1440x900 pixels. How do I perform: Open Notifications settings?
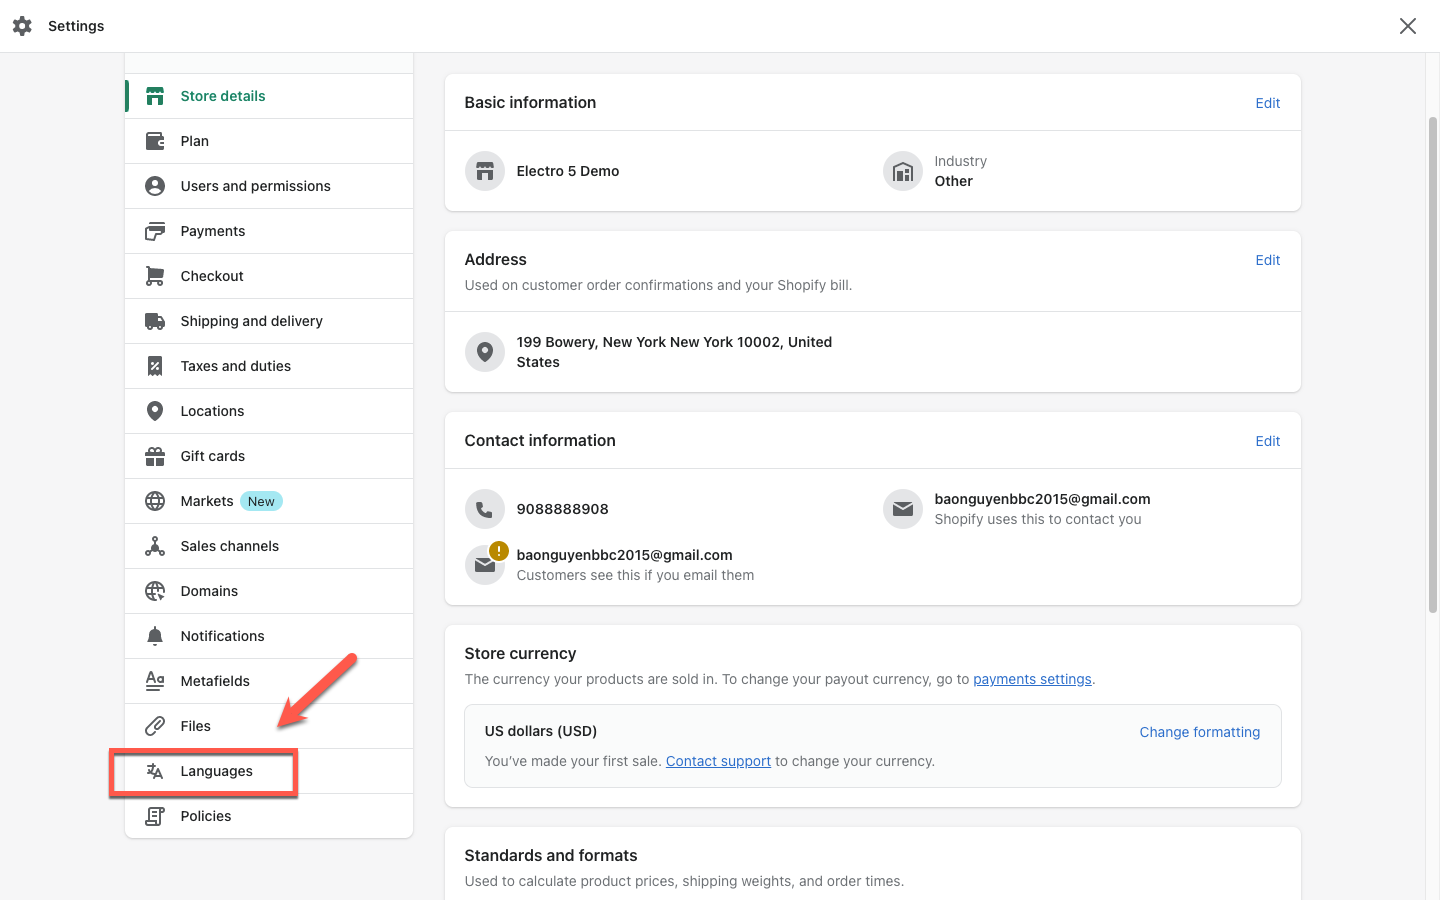point(269,636)
